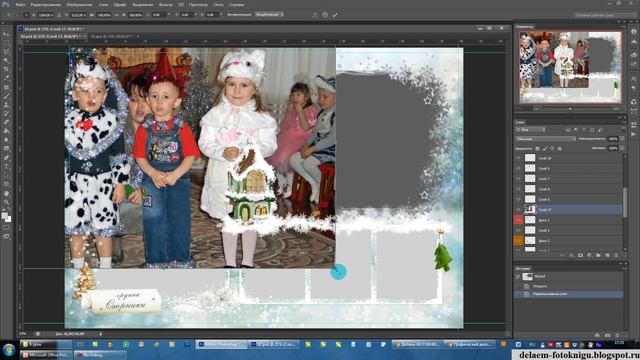Open the blend mode dropdown
Screen dimensions: 640x360
click(546, 139)
